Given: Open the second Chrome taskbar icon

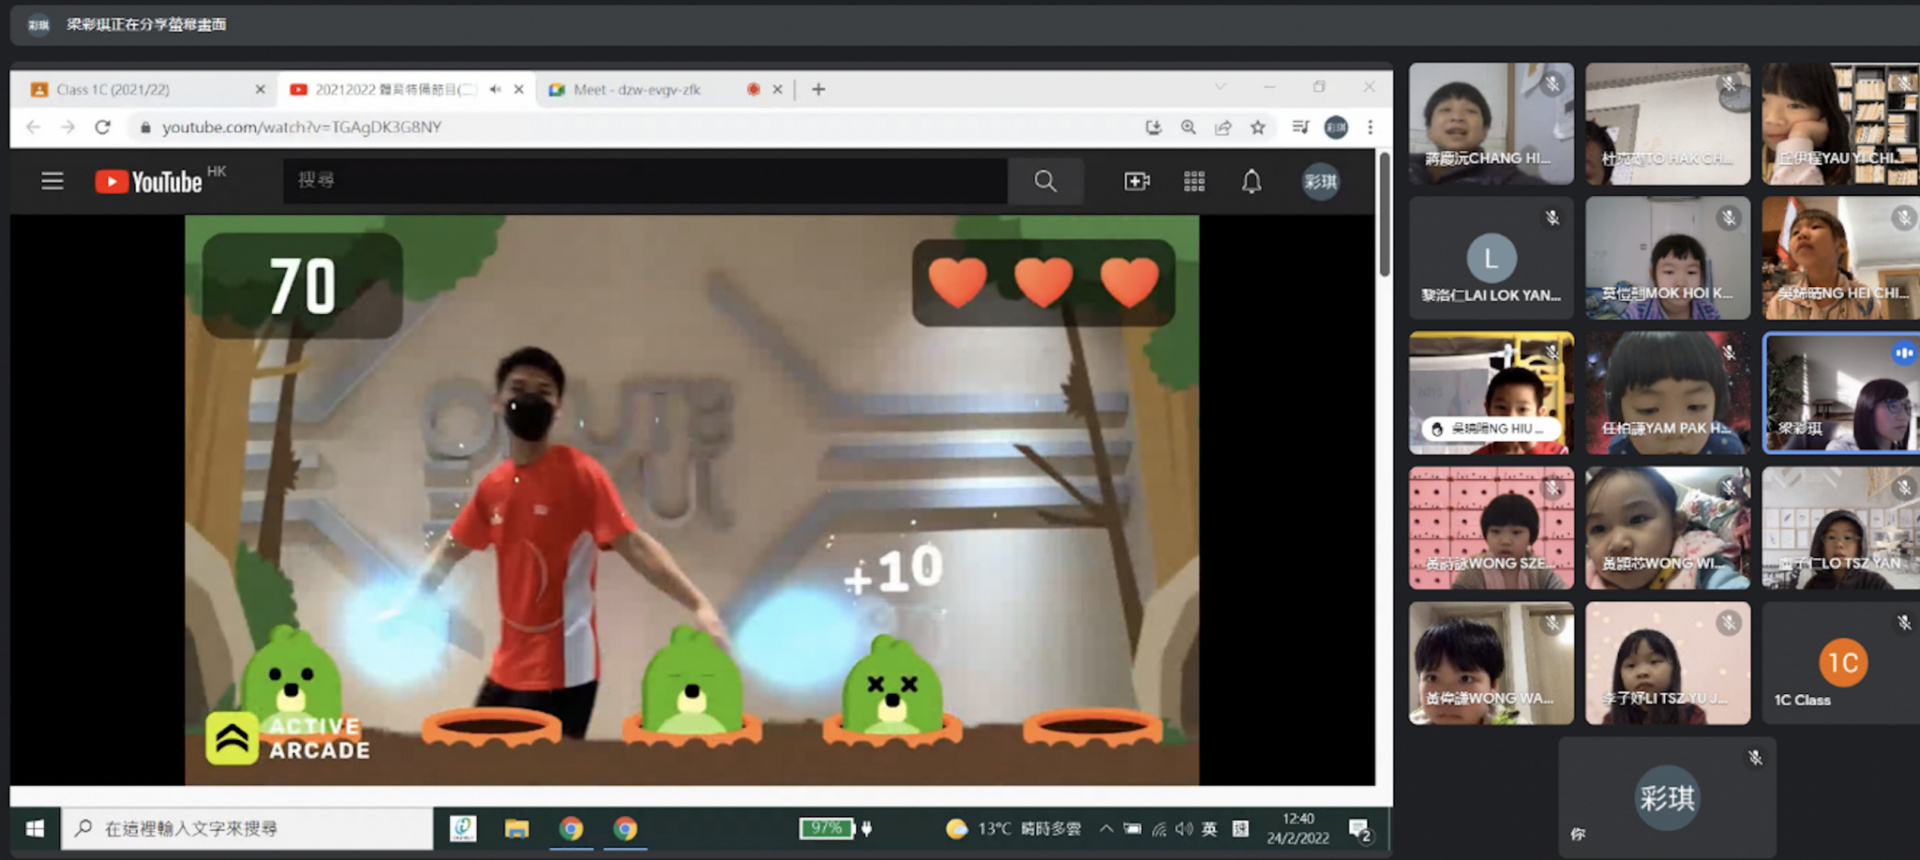Looking at the screenshot, I should [625, 828].
